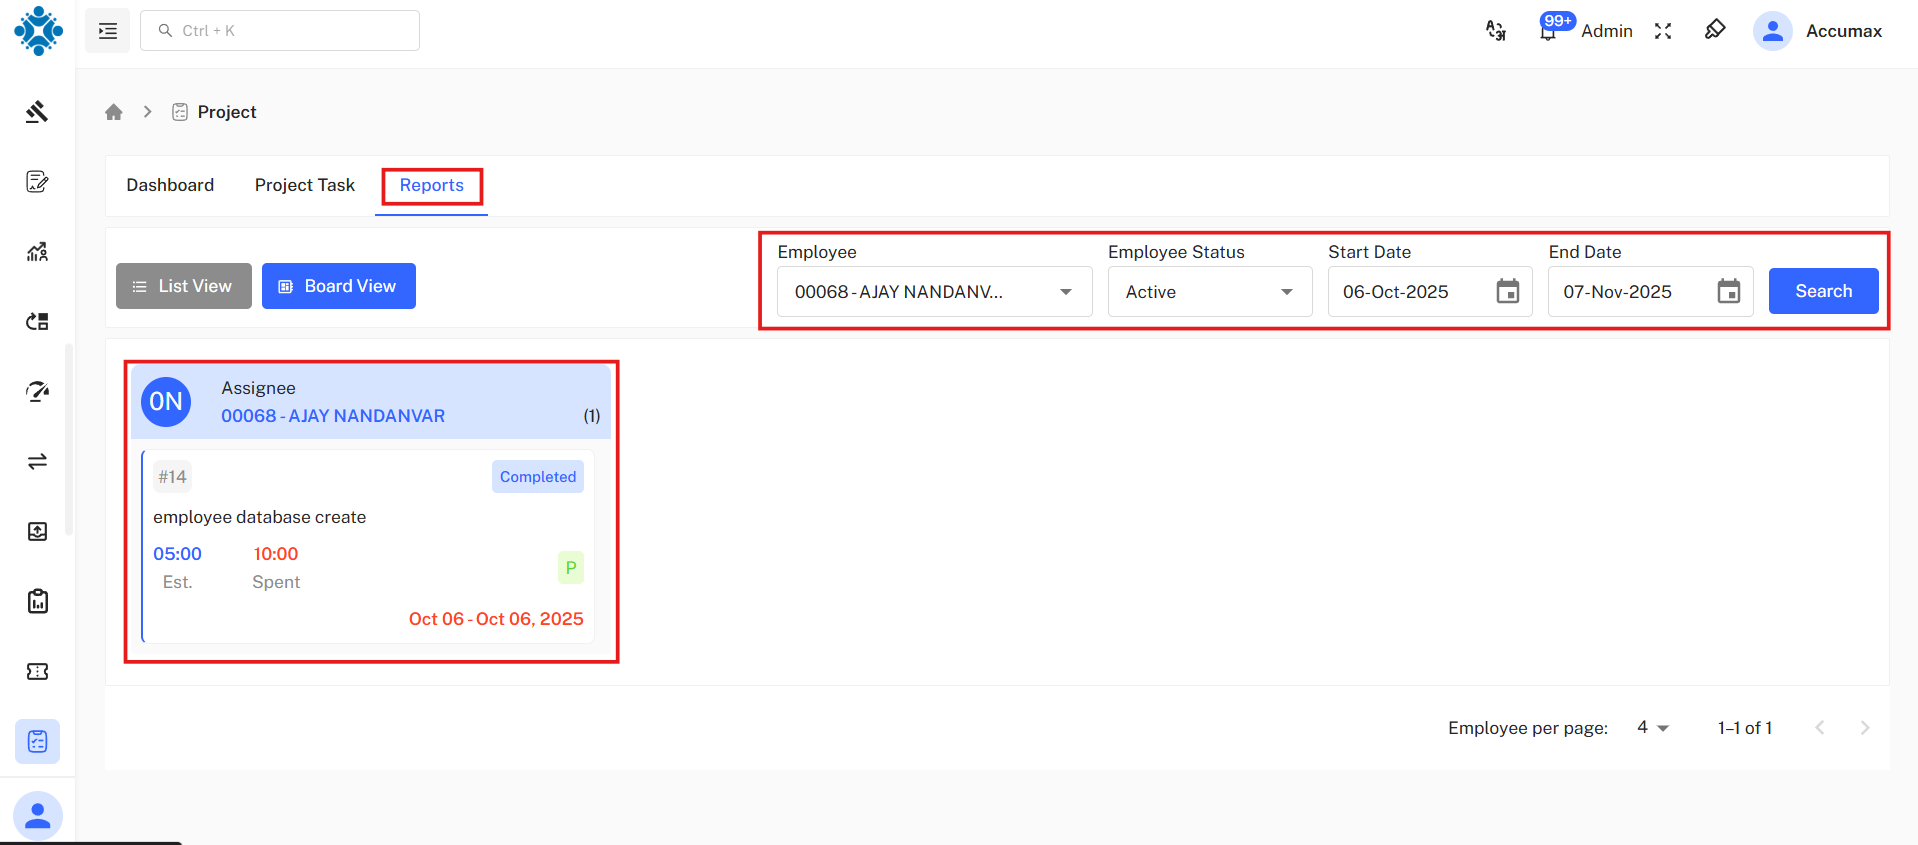Click the theme customizer paint icon

click(x=1715, y=30)
